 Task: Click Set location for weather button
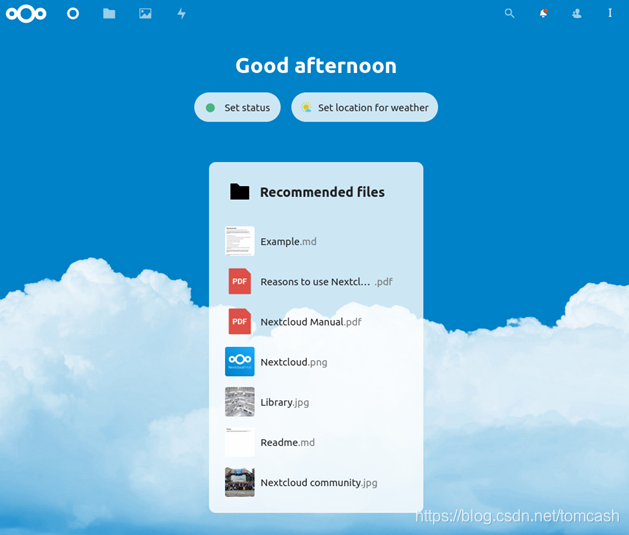pyautogui.click(x=365, y=107)
